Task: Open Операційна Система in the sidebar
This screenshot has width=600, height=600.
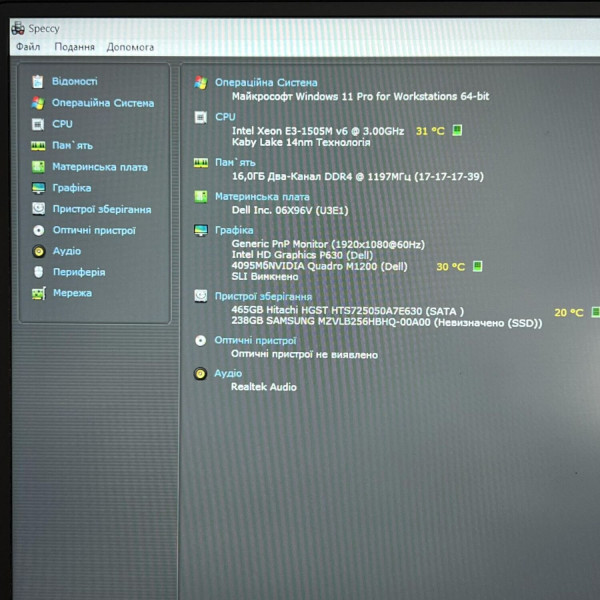Action: click(x=103, y=103)
